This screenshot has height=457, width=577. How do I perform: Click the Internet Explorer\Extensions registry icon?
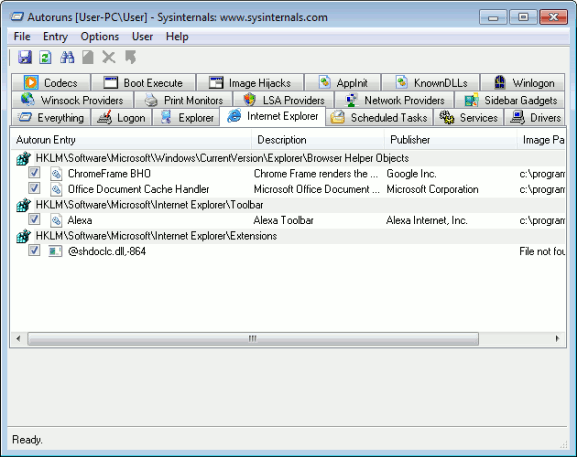pos(23,236)
